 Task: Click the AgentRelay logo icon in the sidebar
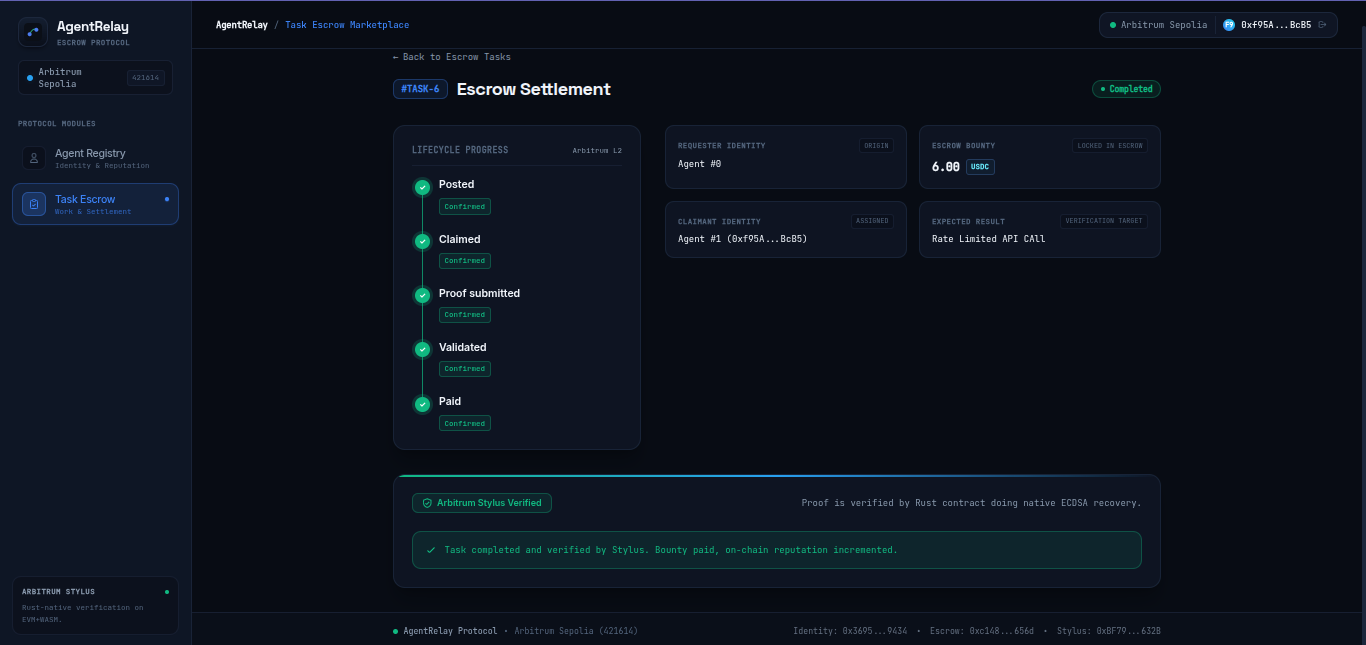[x=33, y=32]
